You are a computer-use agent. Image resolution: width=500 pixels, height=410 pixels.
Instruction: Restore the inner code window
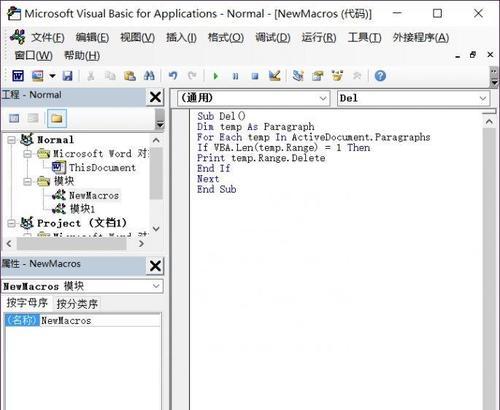point(473,55)
